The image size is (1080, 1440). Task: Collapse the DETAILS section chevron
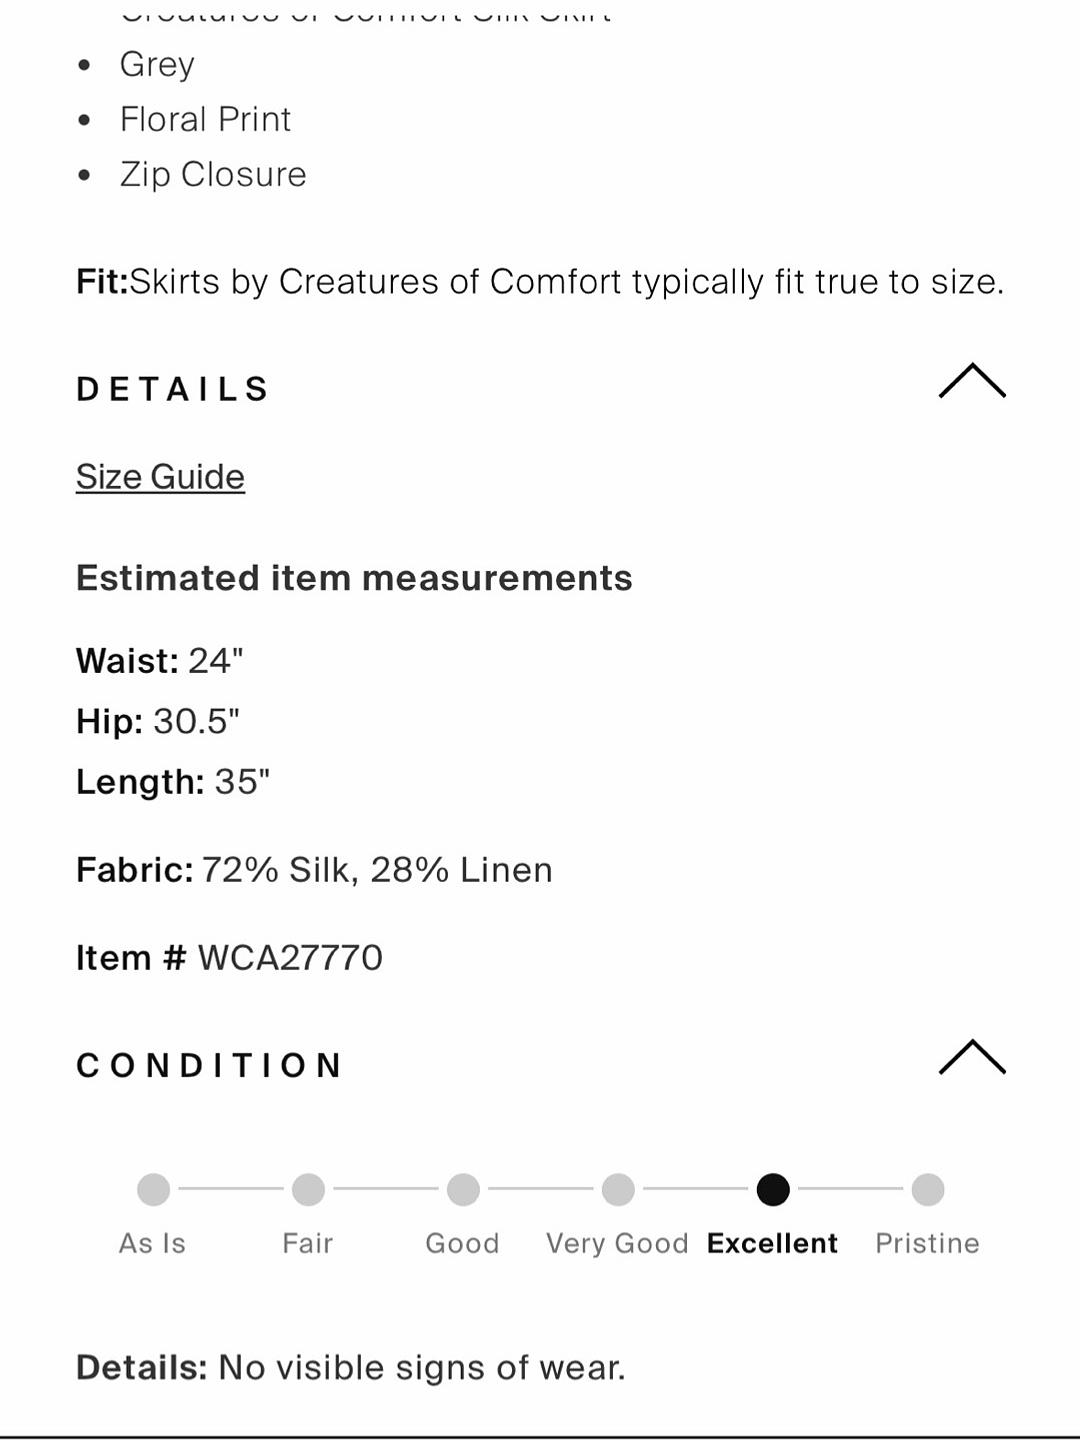coord(972,381)
